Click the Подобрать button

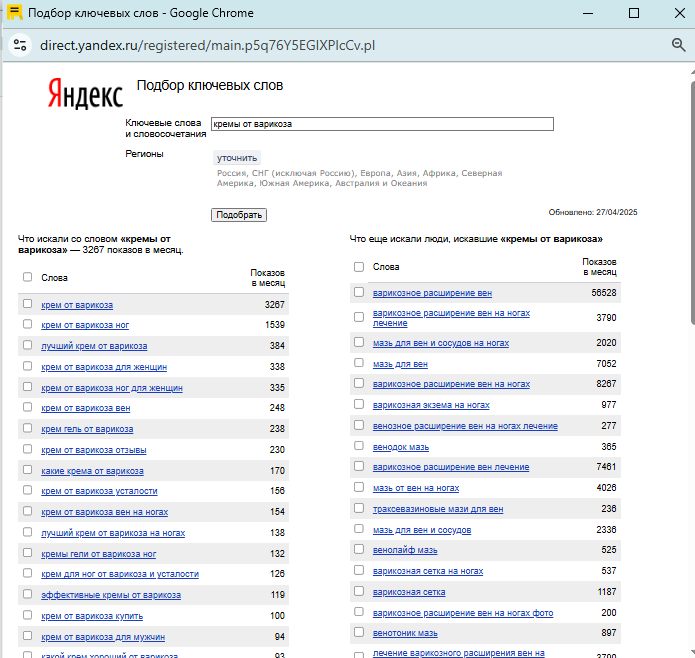pos(238,215)
